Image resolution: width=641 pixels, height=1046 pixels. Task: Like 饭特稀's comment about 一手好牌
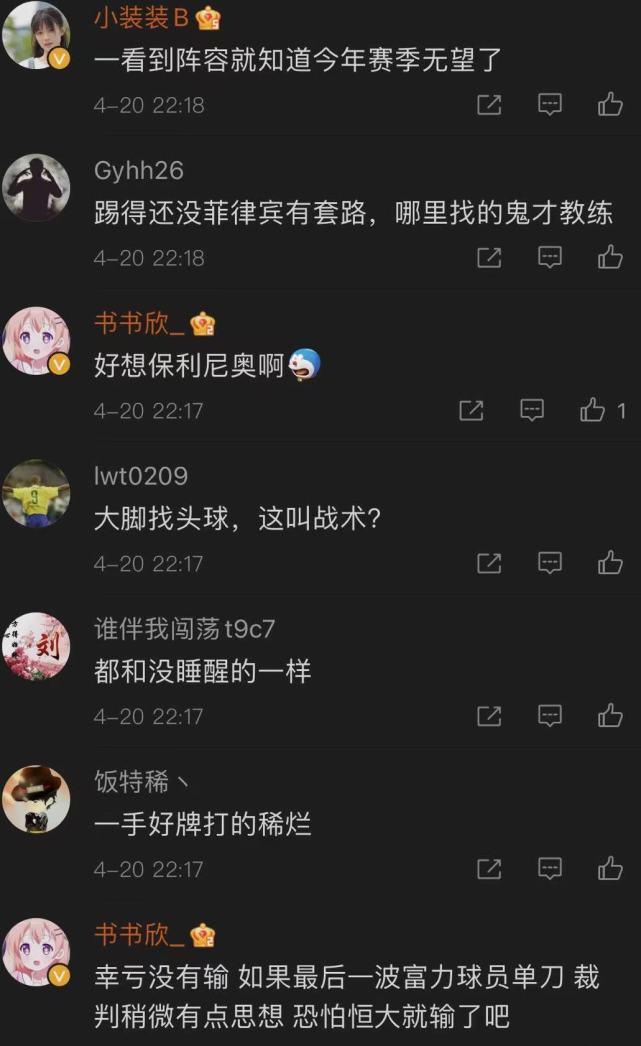[610, 869]
